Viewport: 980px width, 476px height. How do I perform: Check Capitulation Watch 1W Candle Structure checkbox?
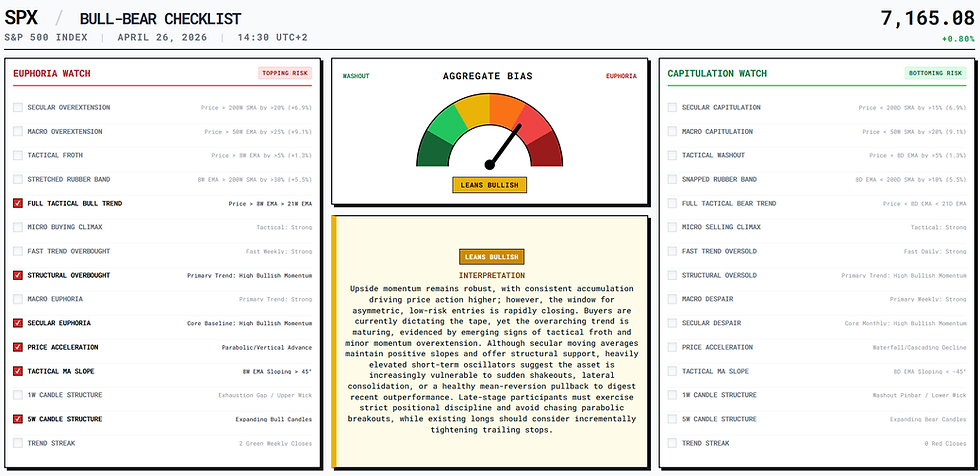[672, 395]
